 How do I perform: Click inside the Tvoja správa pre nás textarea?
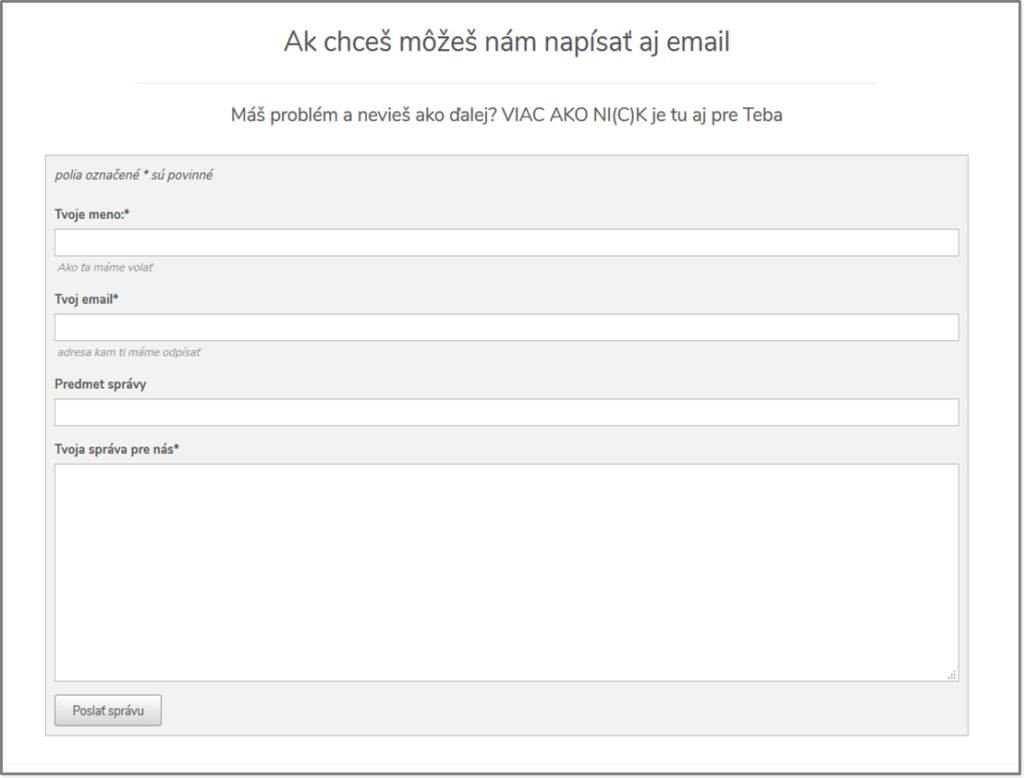506,572
